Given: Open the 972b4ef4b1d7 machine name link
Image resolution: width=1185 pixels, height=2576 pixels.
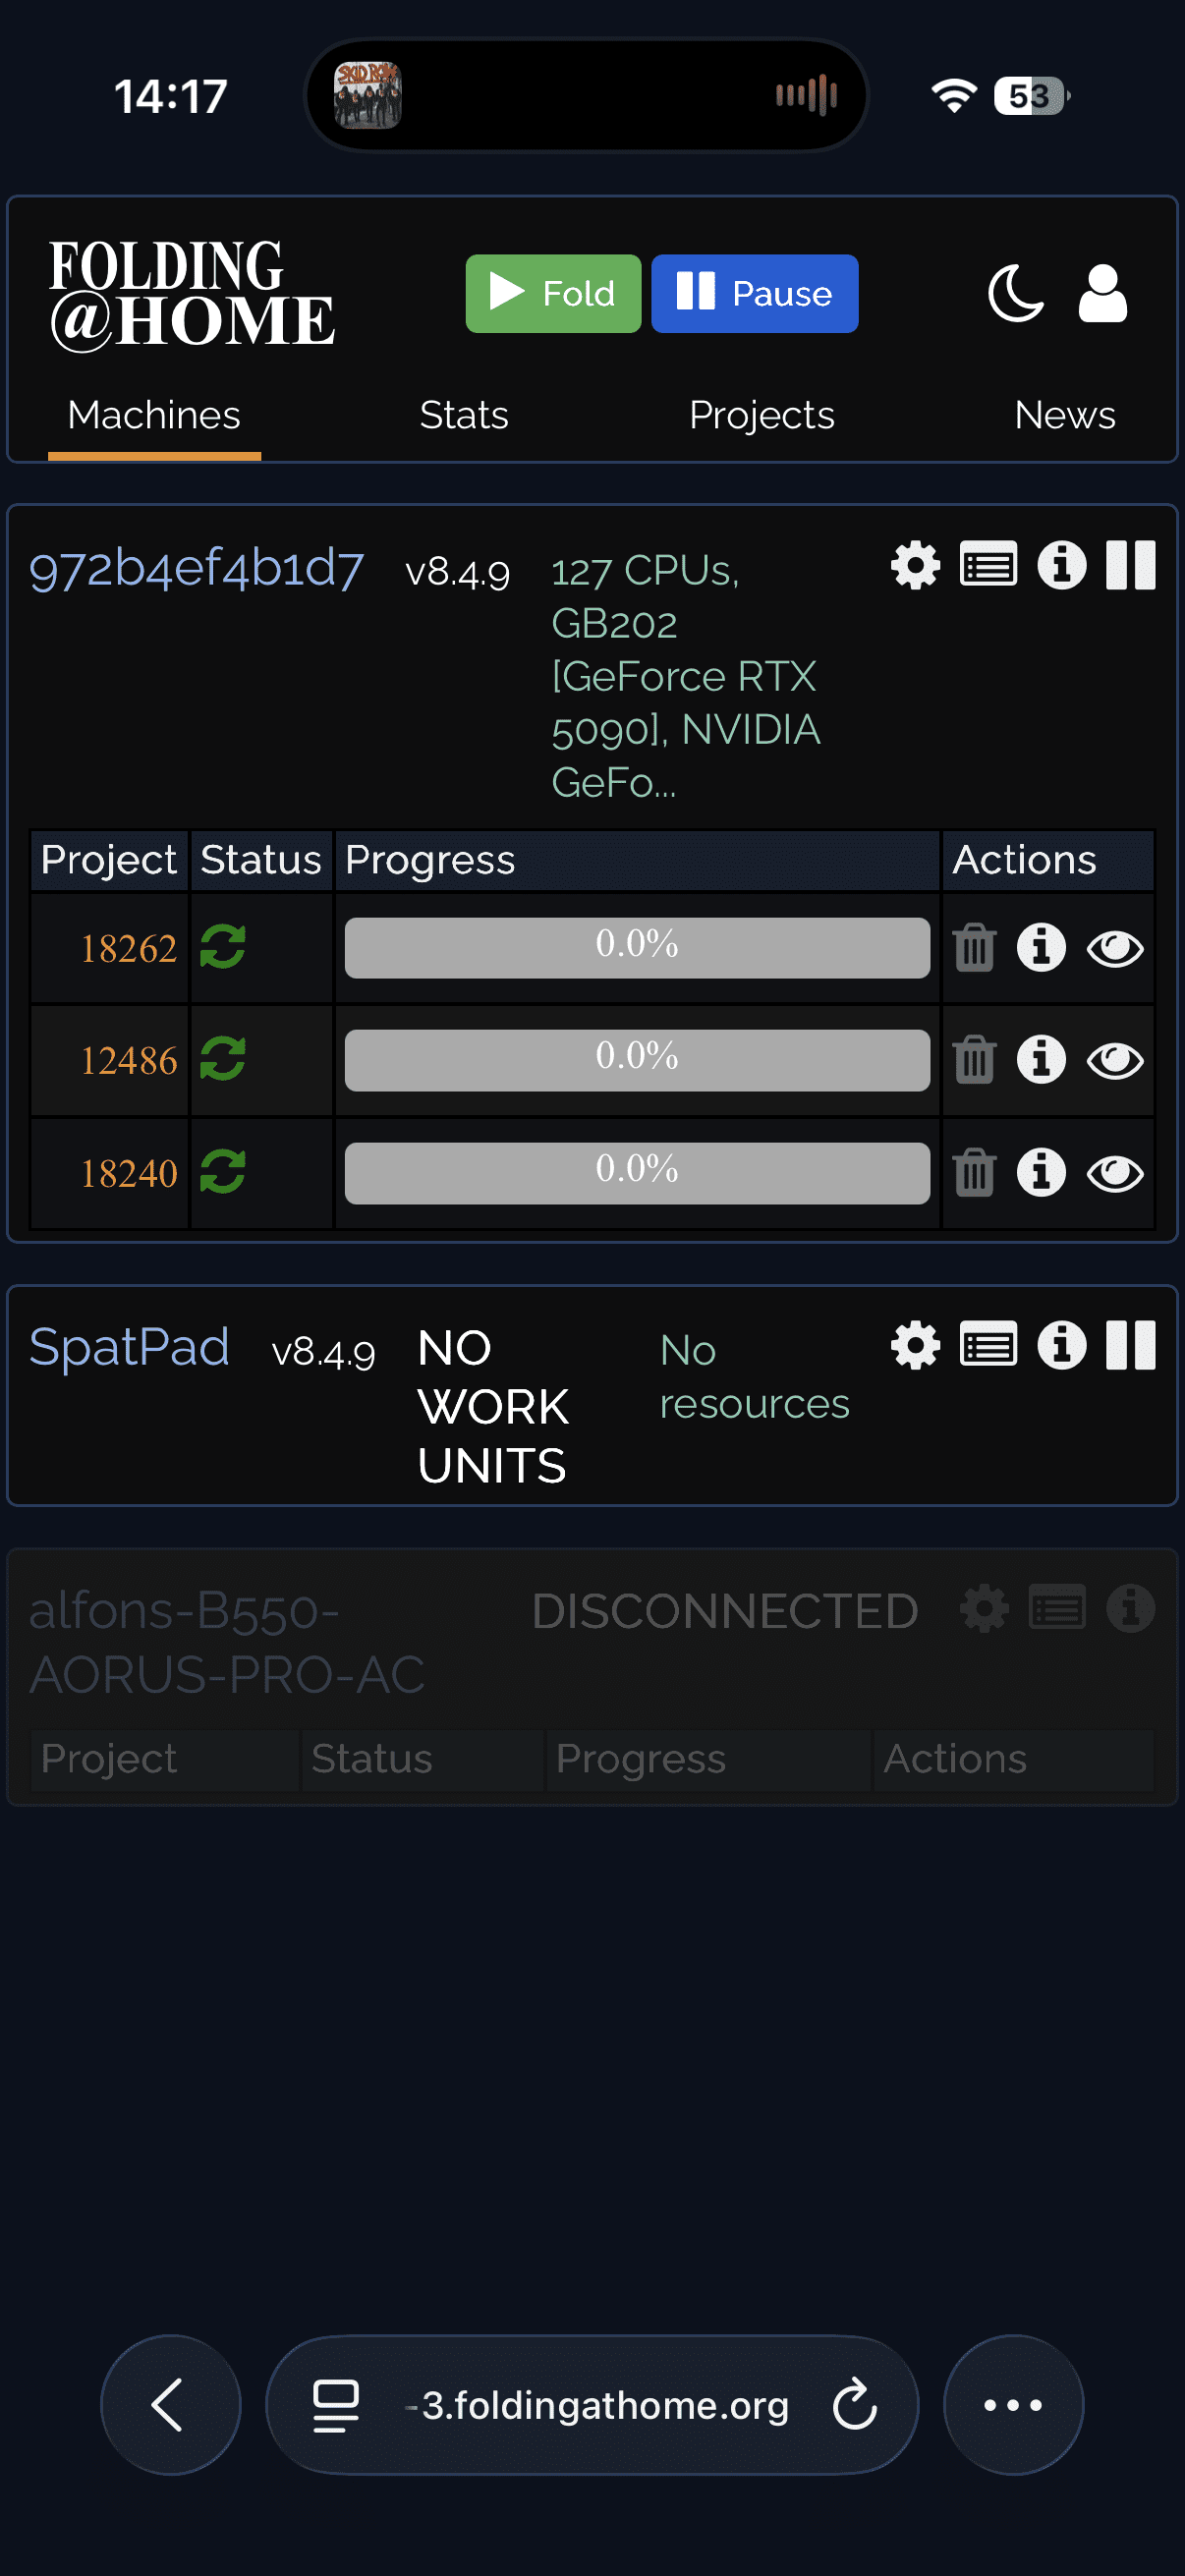Looking at the screenshot, I should click(x=197, y=570).
